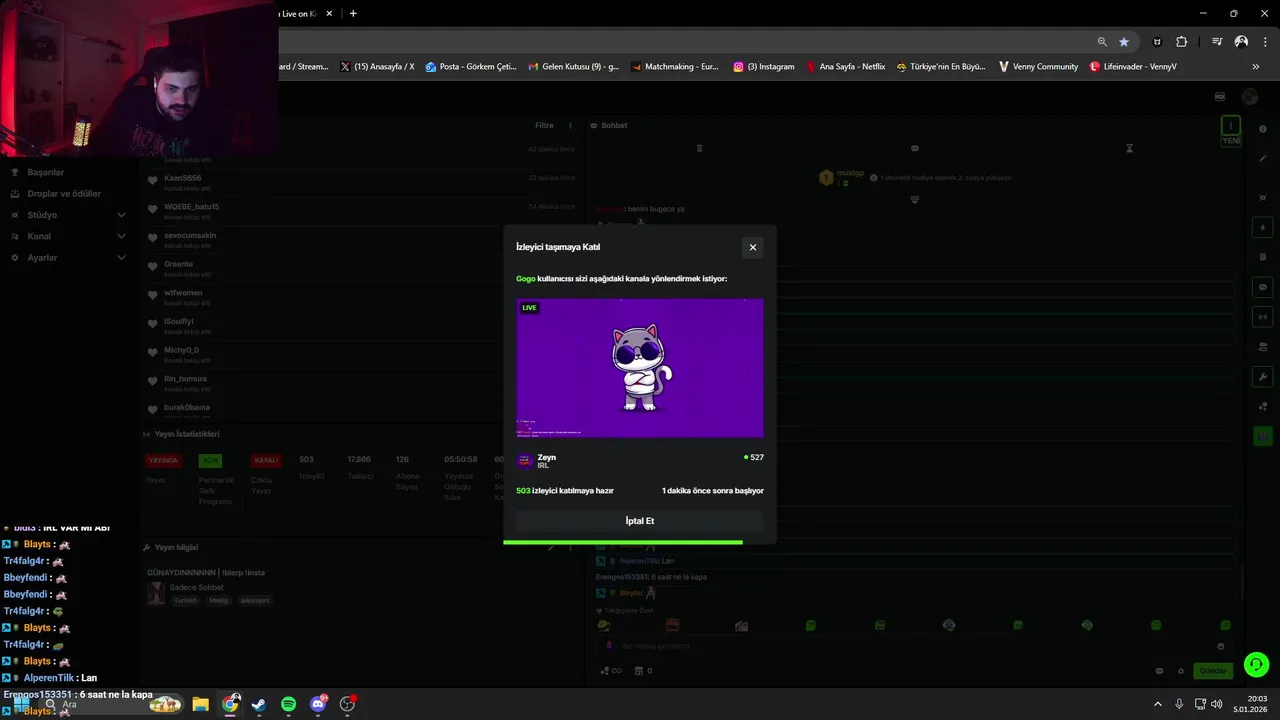Open the (15) Anasayfa / X bookmark
Viewport: 1280px width, 720px height.
point(377,67)
